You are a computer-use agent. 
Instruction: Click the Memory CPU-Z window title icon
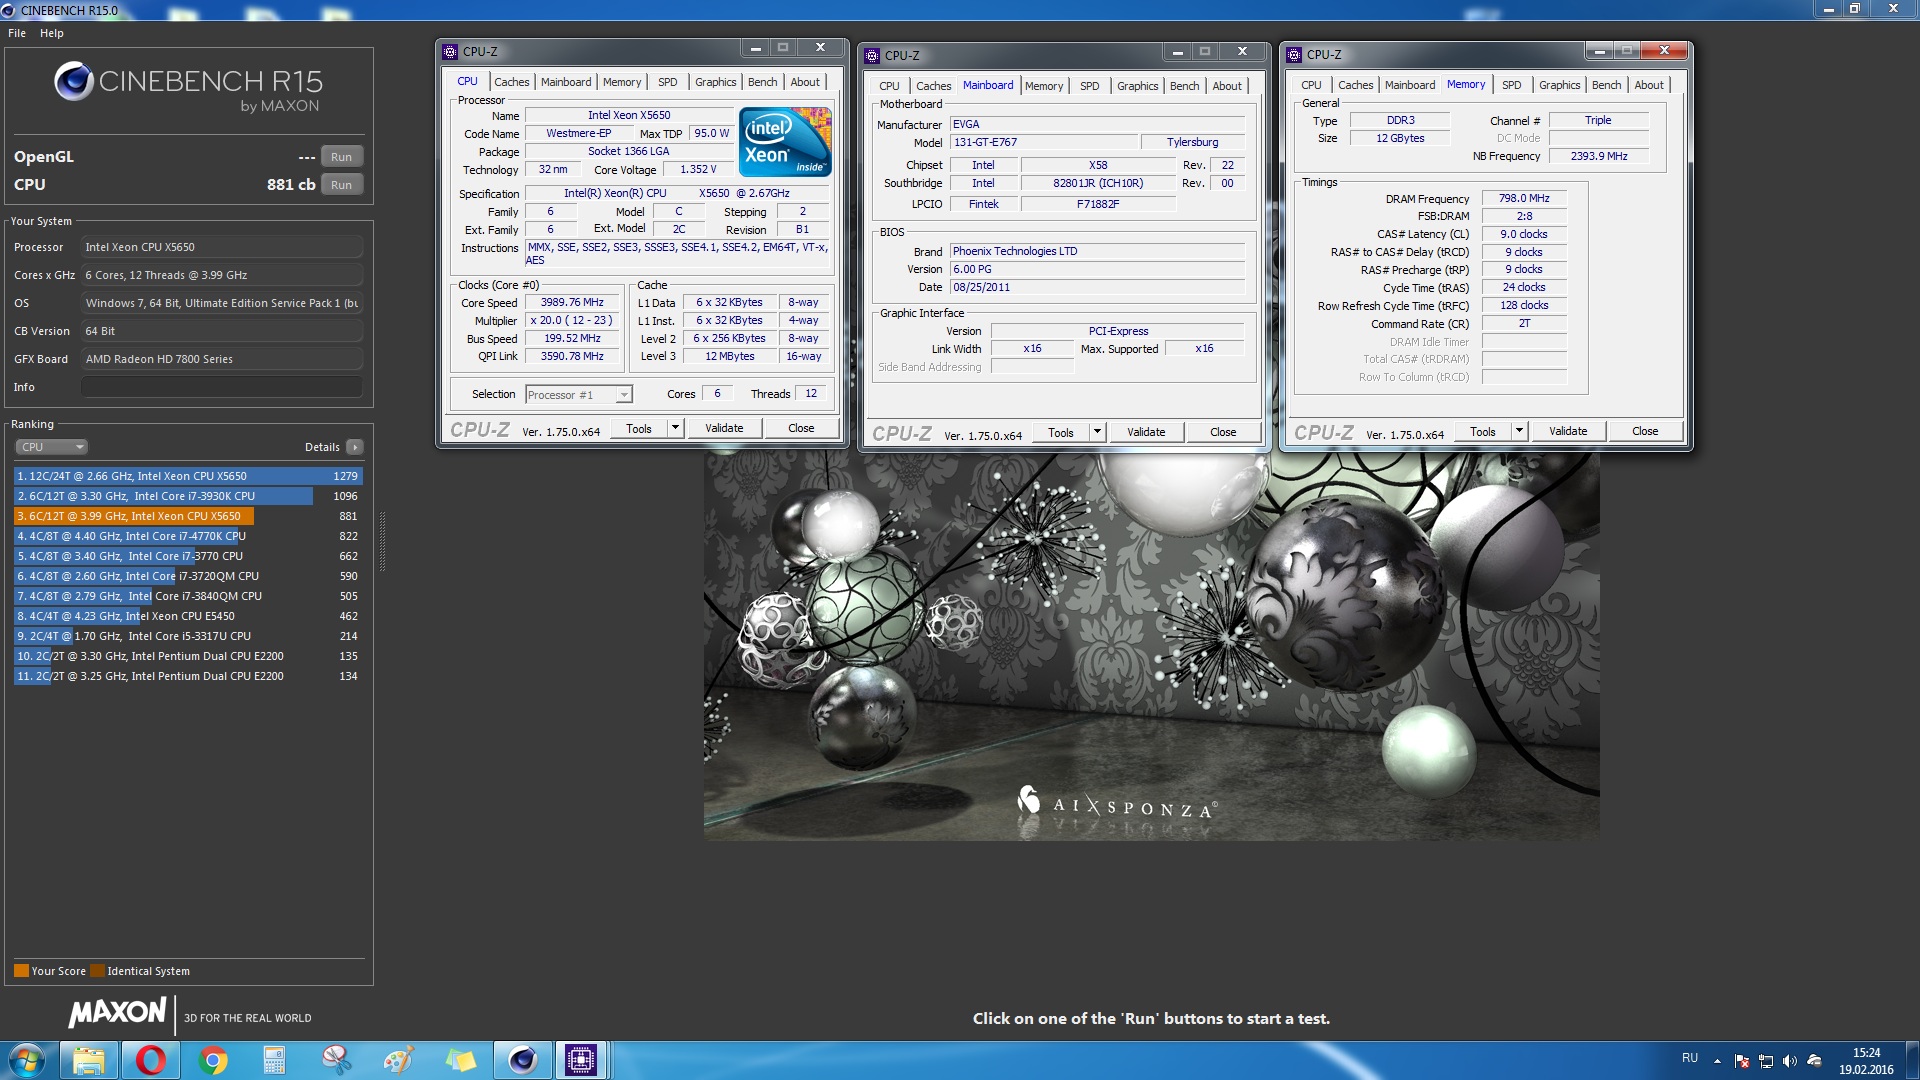click(x=1294, y=54)
